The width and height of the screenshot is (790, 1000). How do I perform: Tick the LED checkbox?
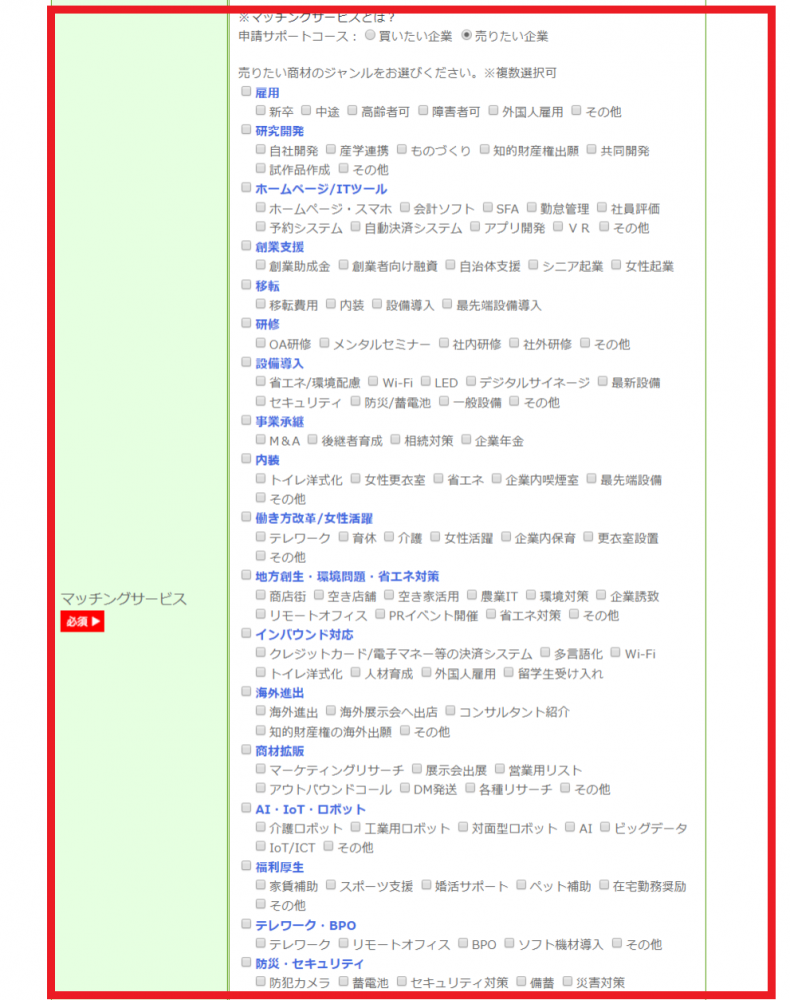(x=425, y=381)
